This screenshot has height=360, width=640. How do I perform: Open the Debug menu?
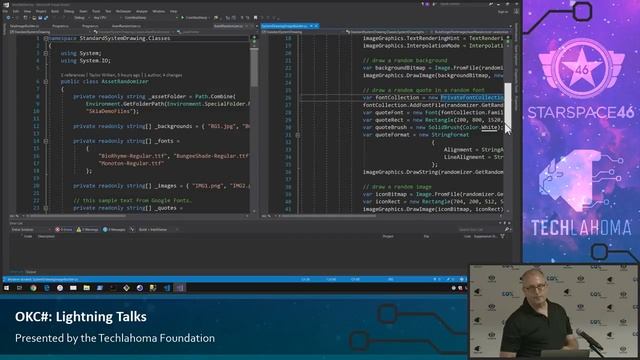click(69, 11)
